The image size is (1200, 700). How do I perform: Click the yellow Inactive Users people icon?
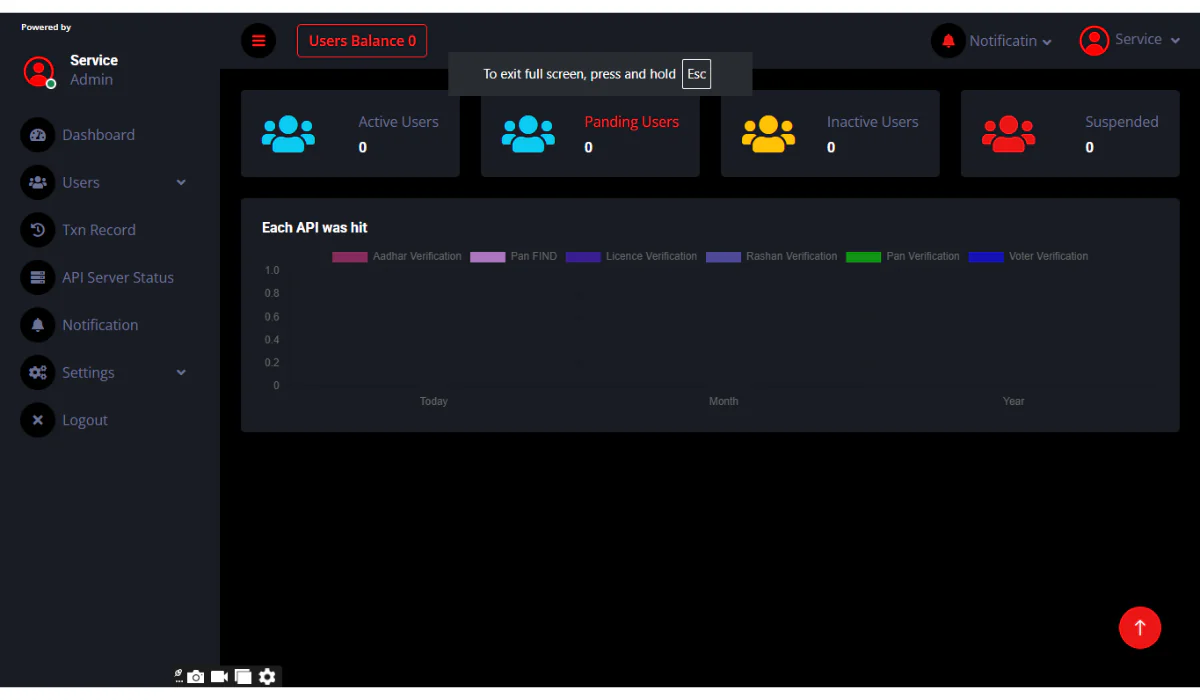pyautogui.click(x=768, y=134)
